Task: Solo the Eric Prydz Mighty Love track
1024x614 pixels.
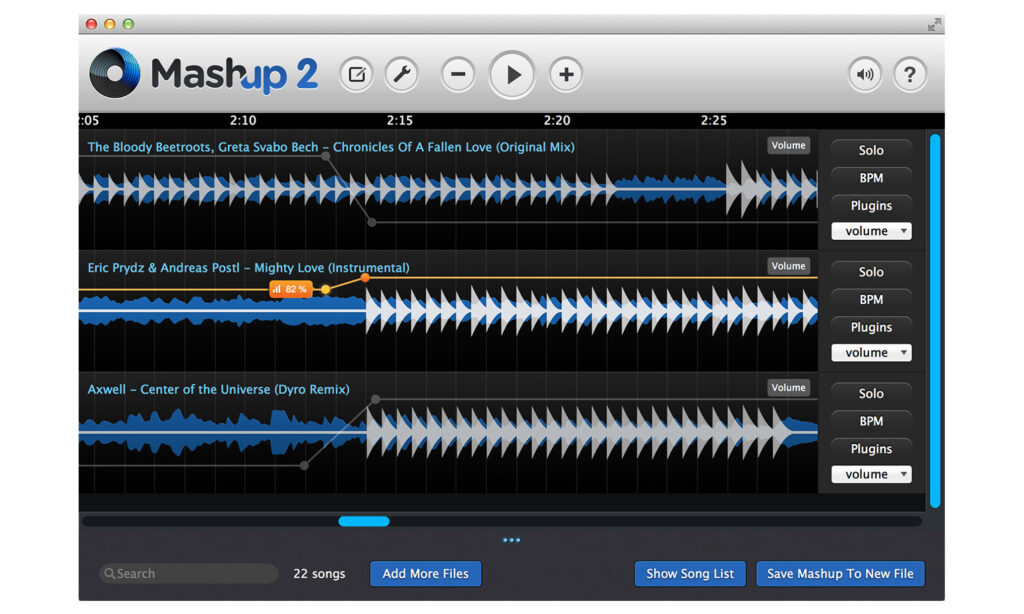Action: pyautogui.click(x=871, y=272)
